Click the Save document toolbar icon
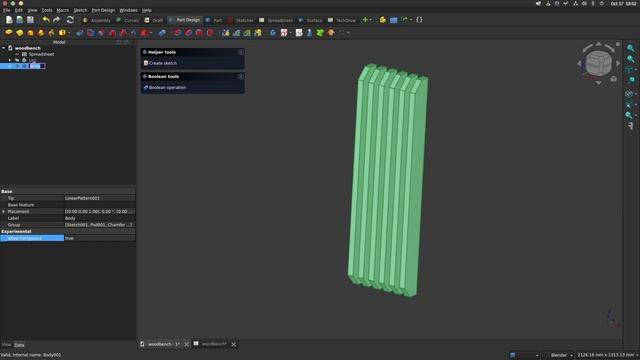 (x=31, y=20)
